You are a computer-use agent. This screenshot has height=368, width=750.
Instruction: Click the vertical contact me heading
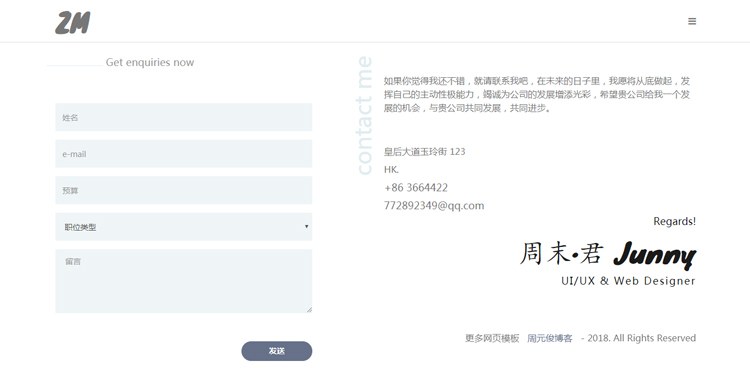click(x=364, y=116)
